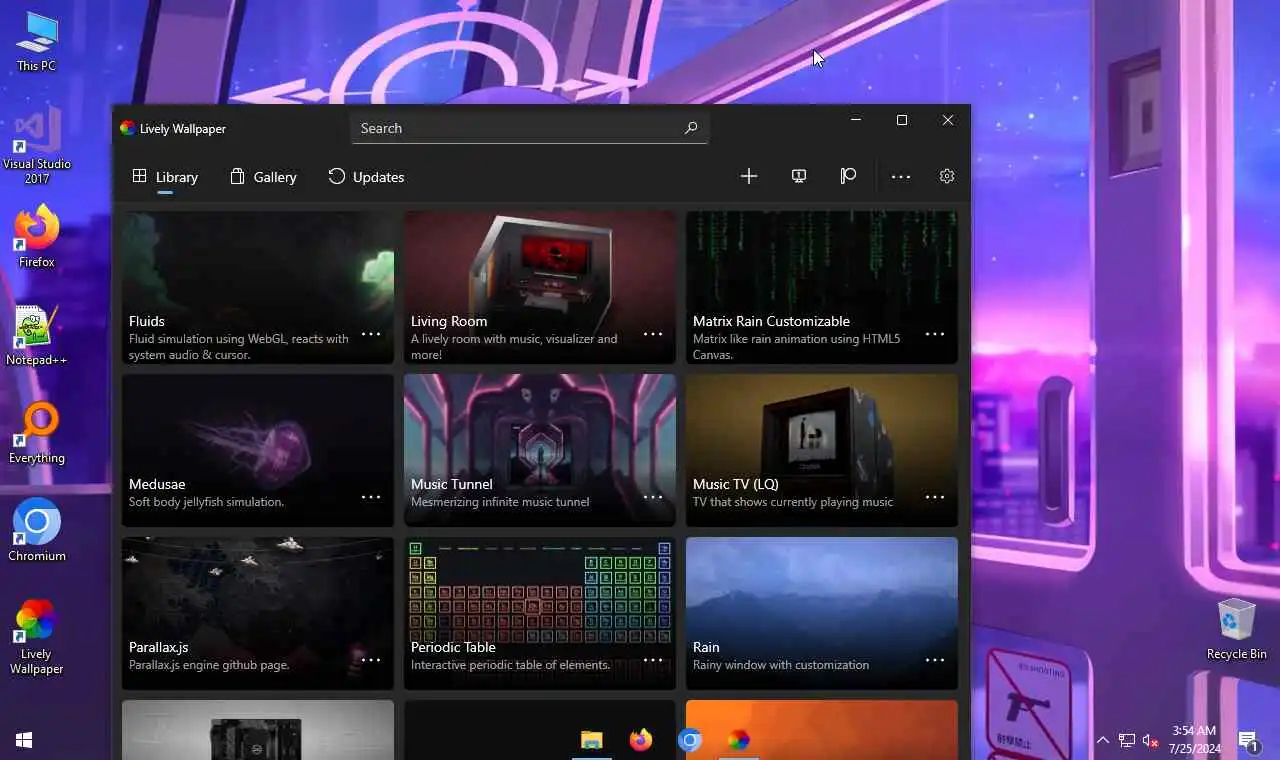Open Chromium from the taskbar
The height and width of the screenshot is (760, 1280).
[x=690, y=740]
